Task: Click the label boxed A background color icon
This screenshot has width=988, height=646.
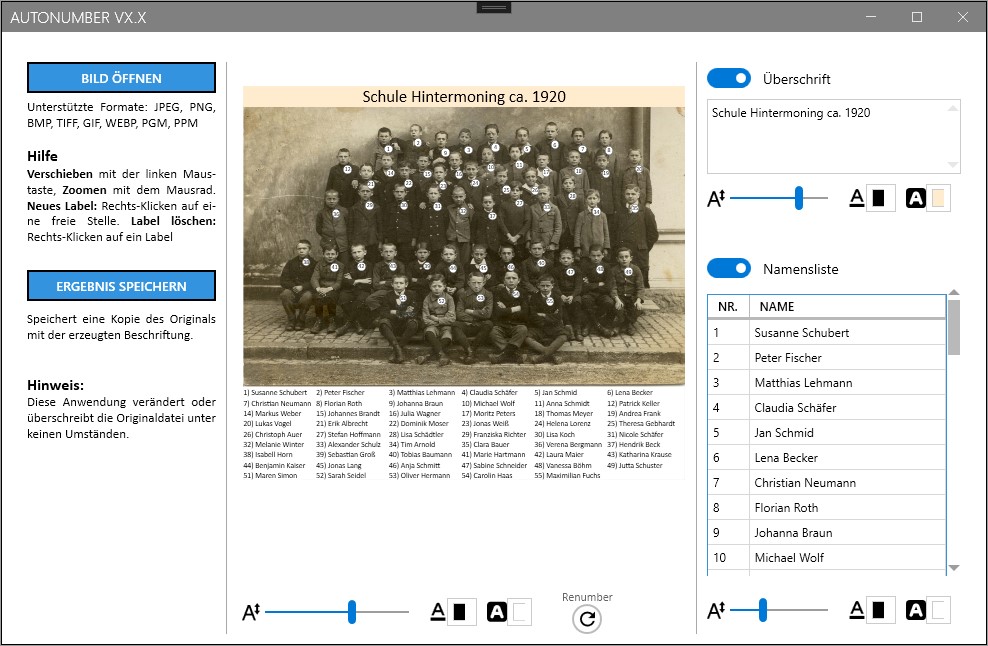Action: (x=497, y=611)
